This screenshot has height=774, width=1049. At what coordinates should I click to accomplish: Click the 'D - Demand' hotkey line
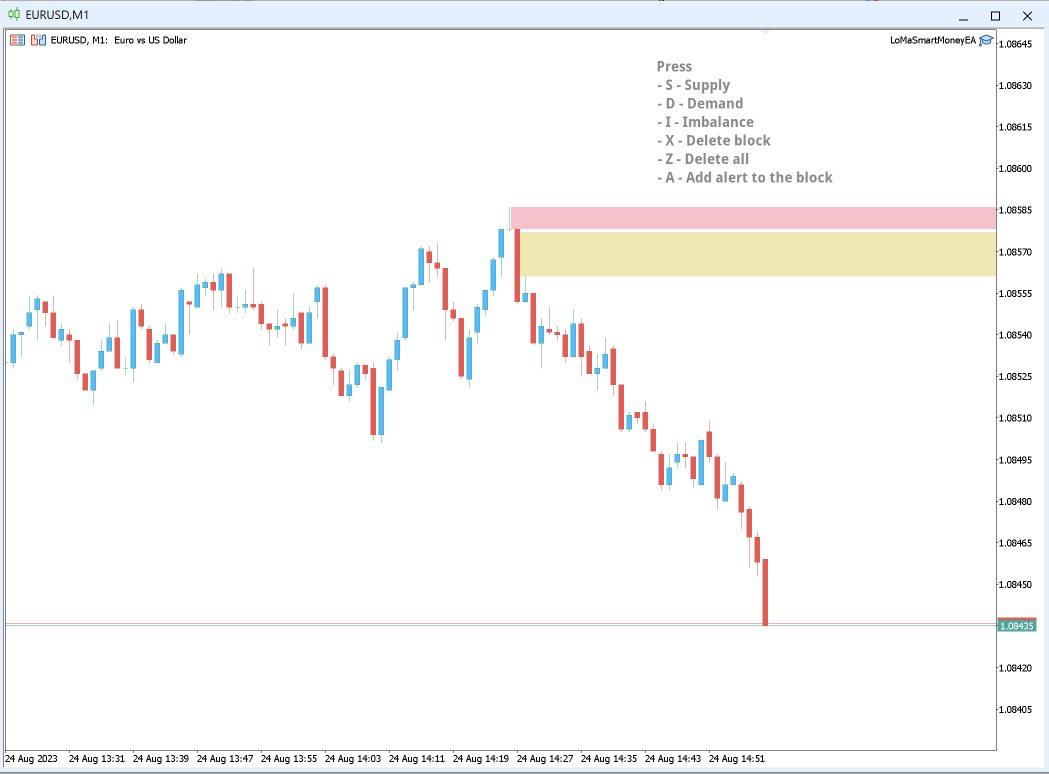click(x=700, y=103)
